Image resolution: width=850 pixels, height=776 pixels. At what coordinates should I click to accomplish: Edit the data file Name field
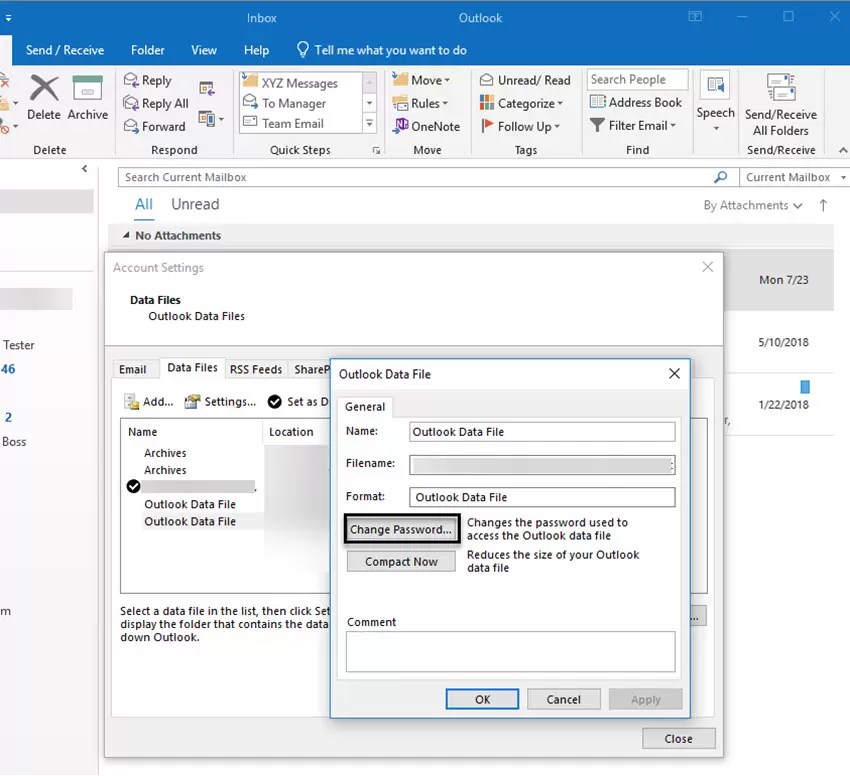pos(542,432)
